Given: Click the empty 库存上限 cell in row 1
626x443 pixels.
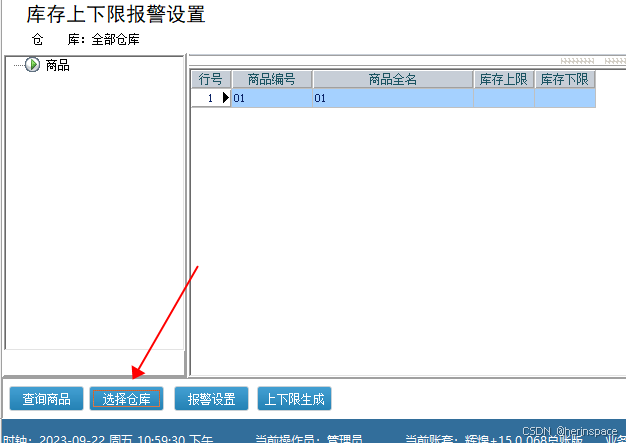Looking at the screenshot, I should pyautogui.click(x=504, y=98).
